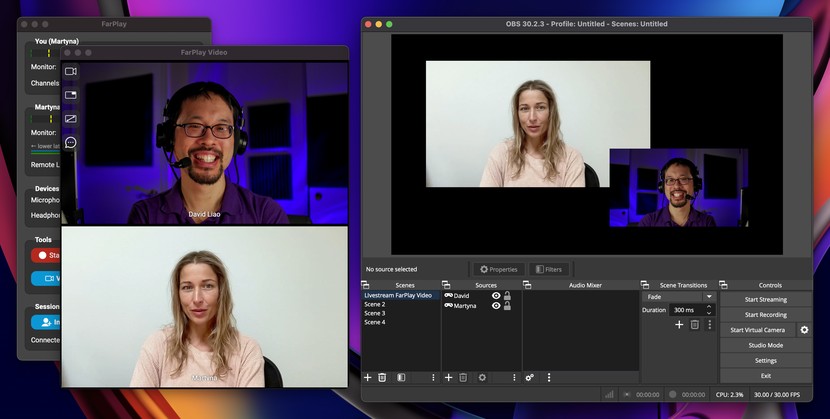Image resolution: width=830 pixels, height=419 pixels.
Task: Select Scene 2 in the Scenes list
Action: tap(401, 304)
